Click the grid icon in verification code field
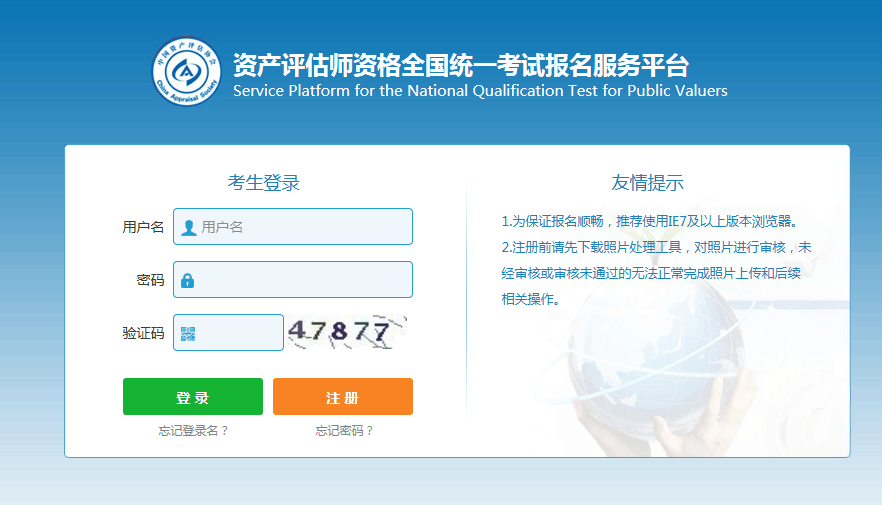Image resolution: width=882 pixels, height=505 pixels. click(x=188, y=334)
